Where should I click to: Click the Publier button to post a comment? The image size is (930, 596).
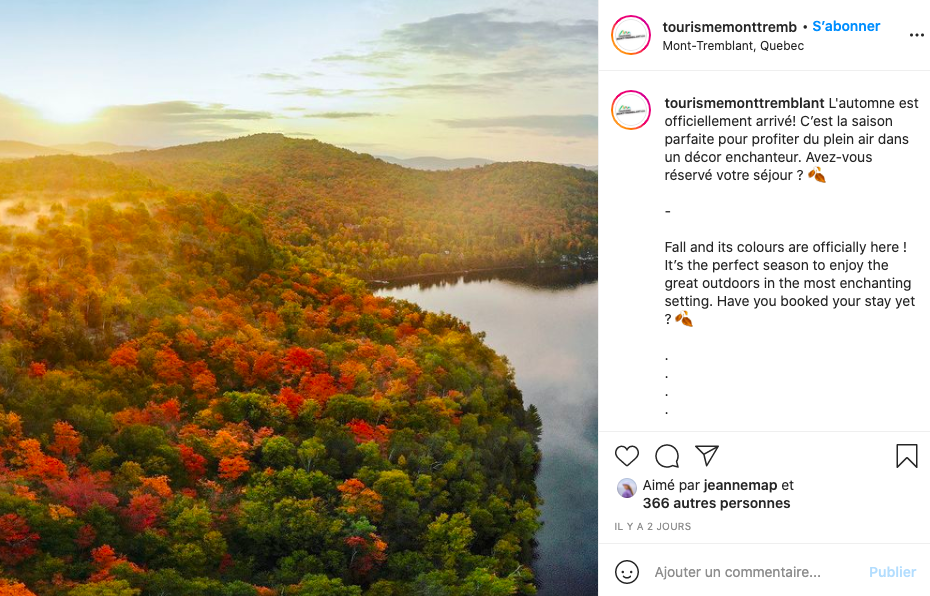click(x=892, y=572)
